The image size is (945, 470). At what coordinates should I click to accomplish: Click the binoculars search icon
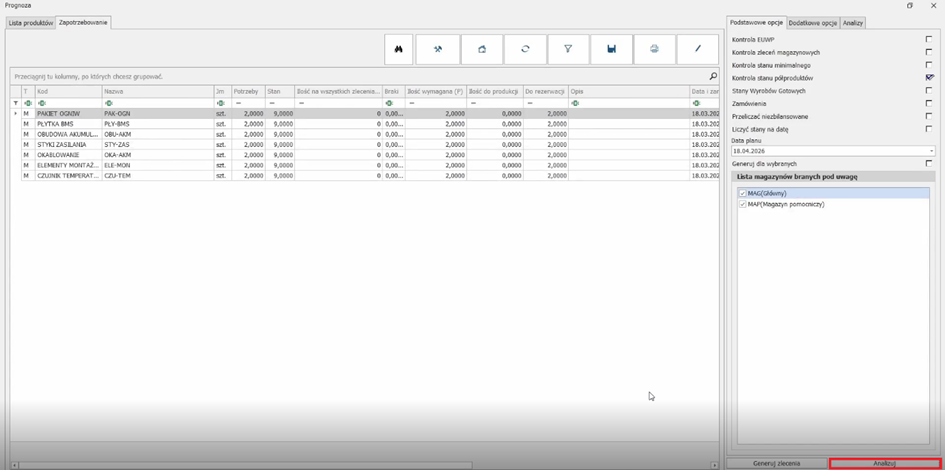pyautogui.click(x=398, y=49)
